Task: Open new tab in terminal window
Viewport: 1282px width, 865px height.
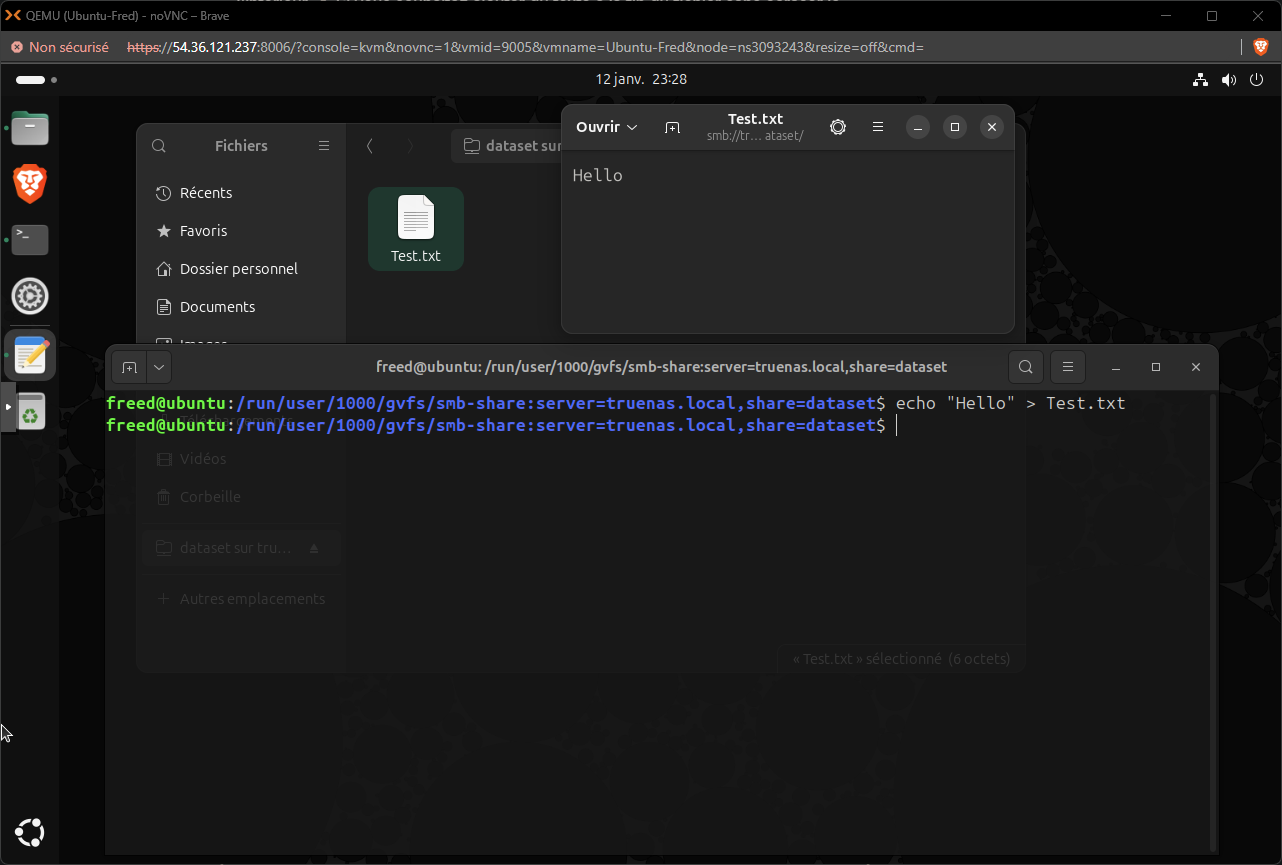Action: coord(129,367)
